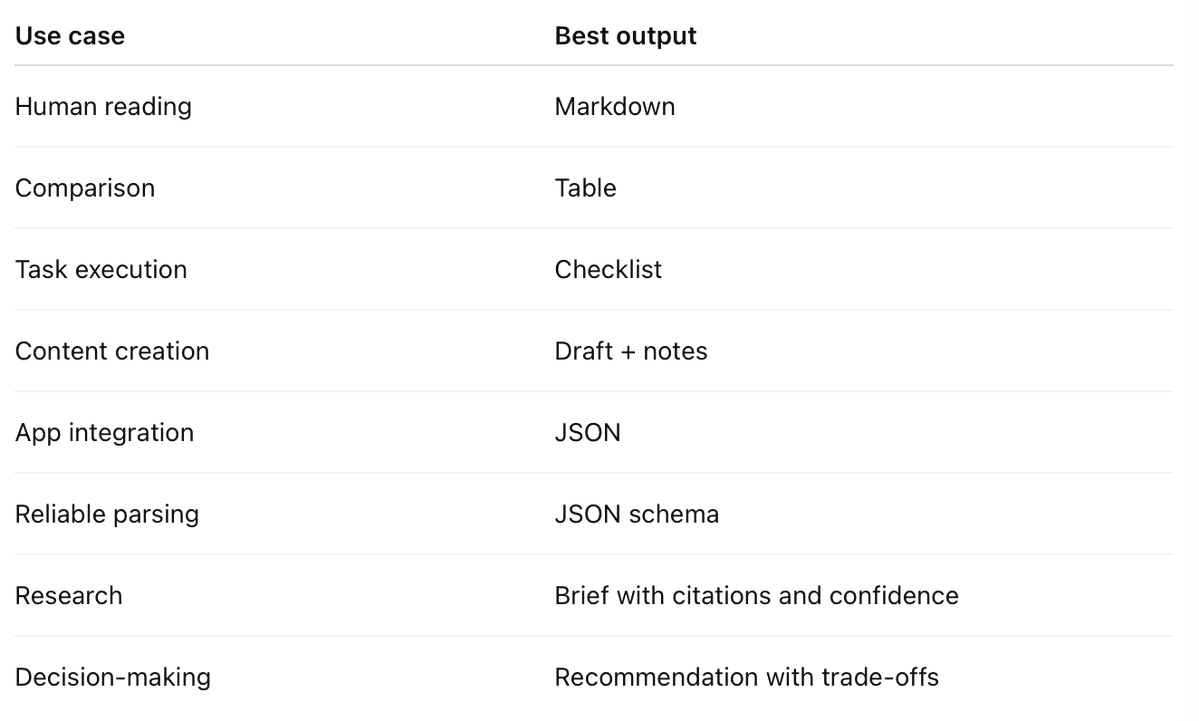Click the 'Checklist' output text
The width and height of the screenshot is (1199, 721).
coord(609,269)
